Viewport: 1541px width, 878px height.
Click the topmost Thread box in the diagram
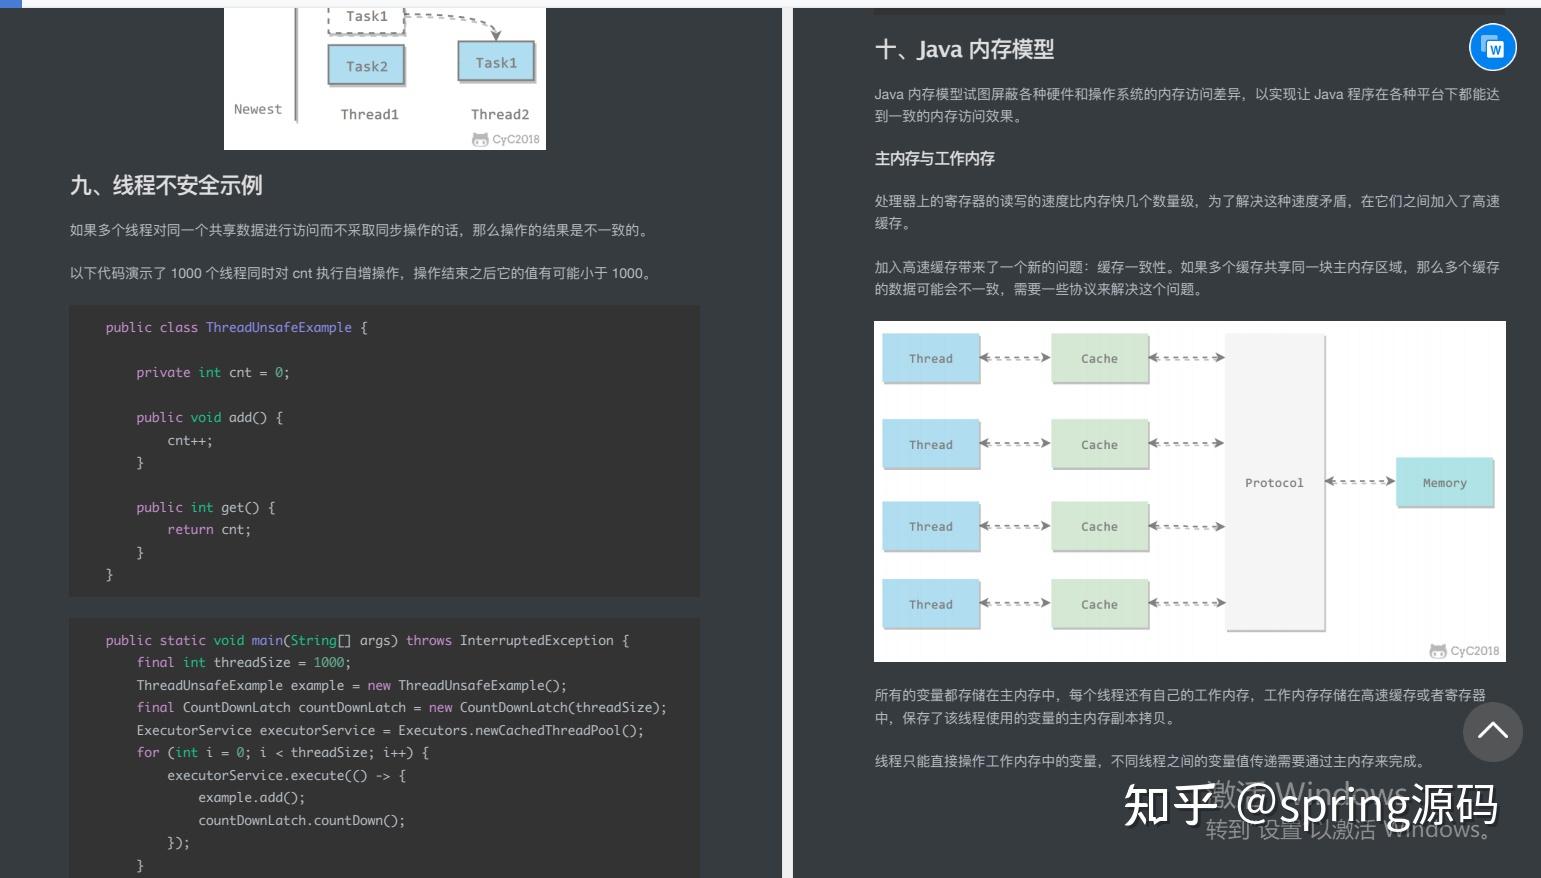[930, 358]
